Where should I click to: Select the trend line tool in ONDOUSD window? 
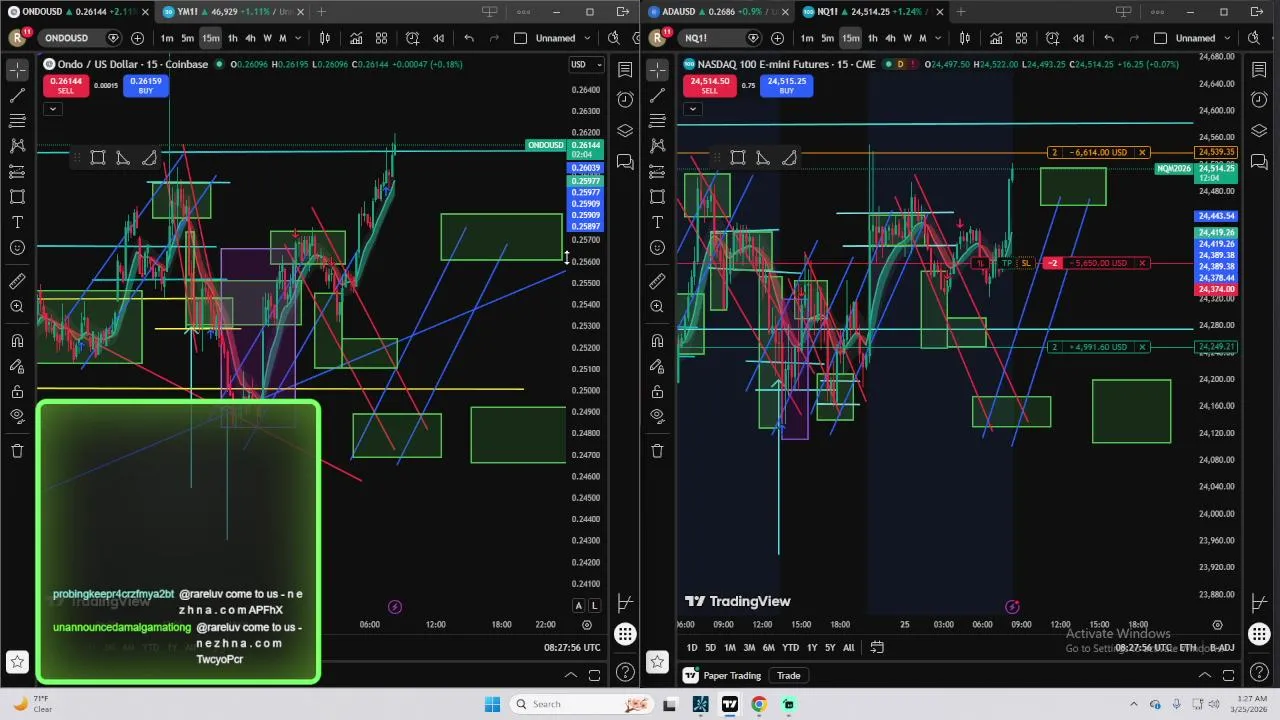point(17,96)
